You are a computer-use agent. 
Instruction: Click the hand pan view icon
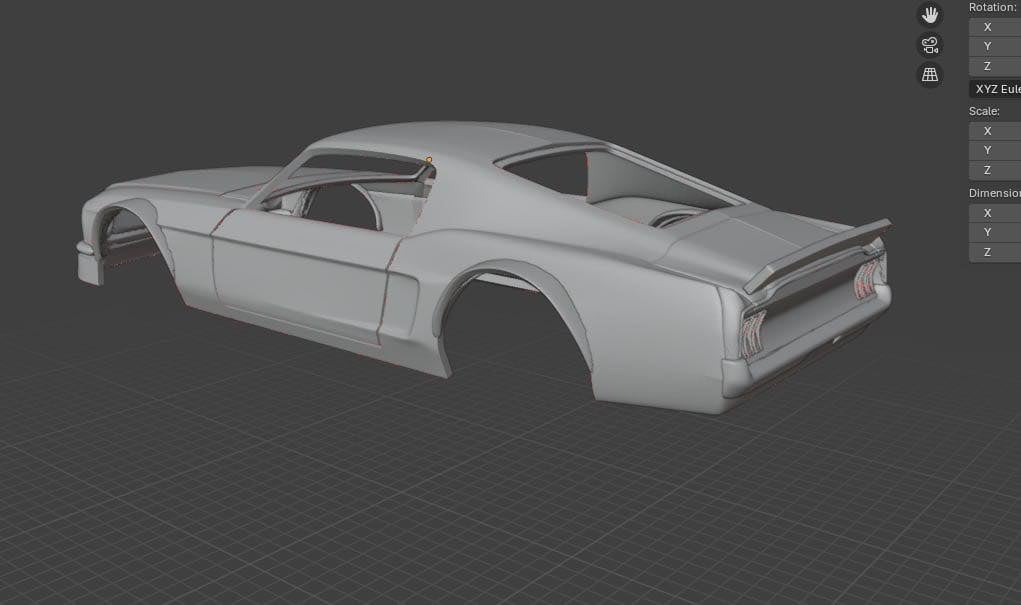click(930, 15)
